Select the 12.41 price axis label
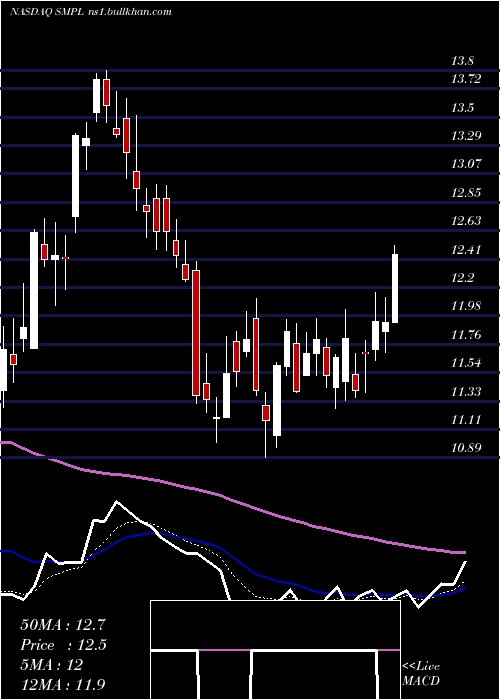Screen dimensions: 500x700 (x=467, y=250)
